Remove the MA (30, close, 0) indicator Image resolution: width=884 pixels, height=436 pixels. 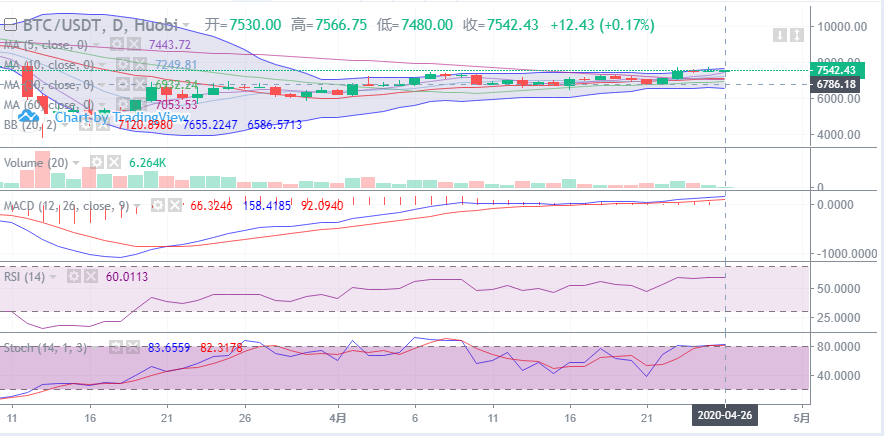tap(140, 85)
